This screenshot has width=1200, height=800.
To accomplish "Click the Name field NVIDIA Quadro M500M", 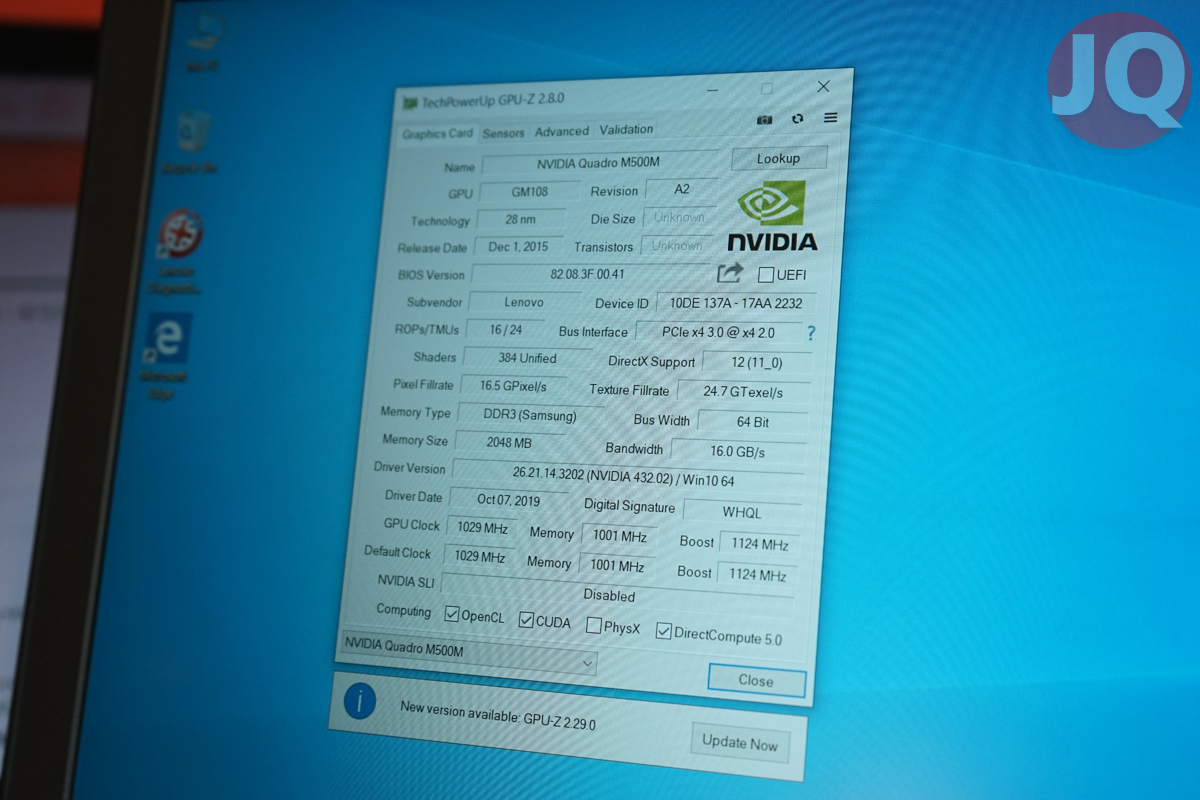I will pos(599,163).
